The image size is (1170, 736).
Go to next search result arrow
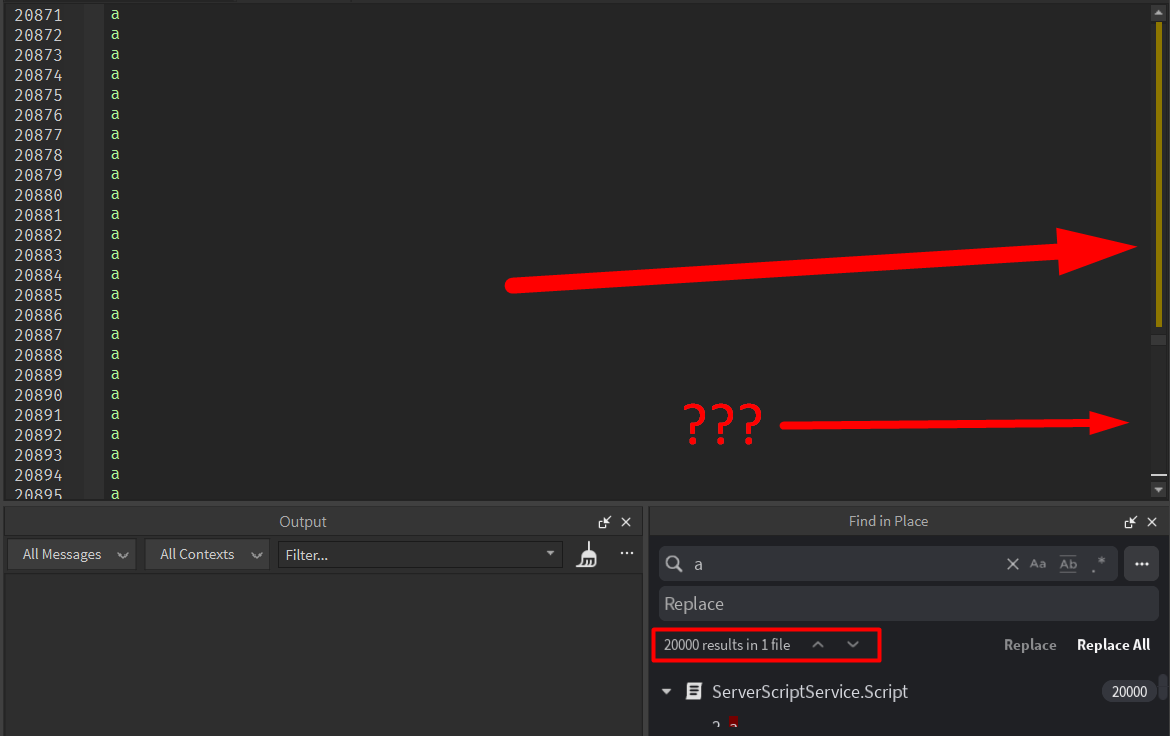pos(853,645)
